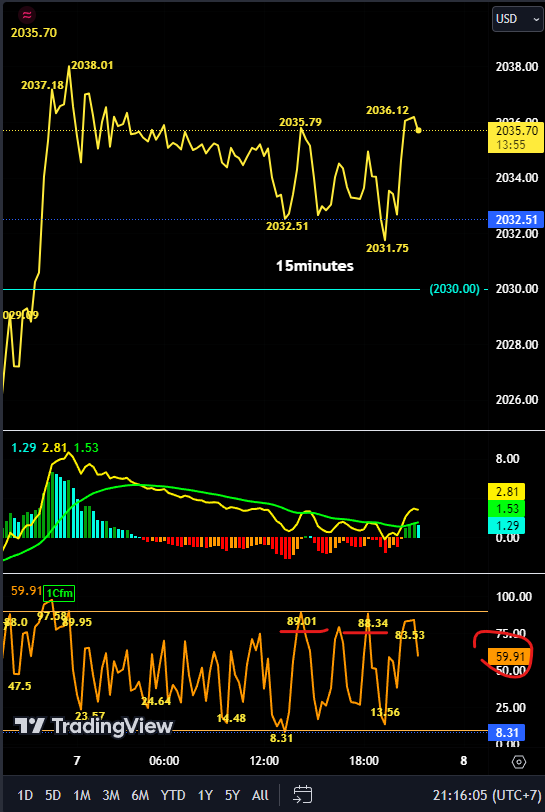Click the 1.29 value in MACD legend
This screenshot has width=545, height=812.
coord(24,447)
